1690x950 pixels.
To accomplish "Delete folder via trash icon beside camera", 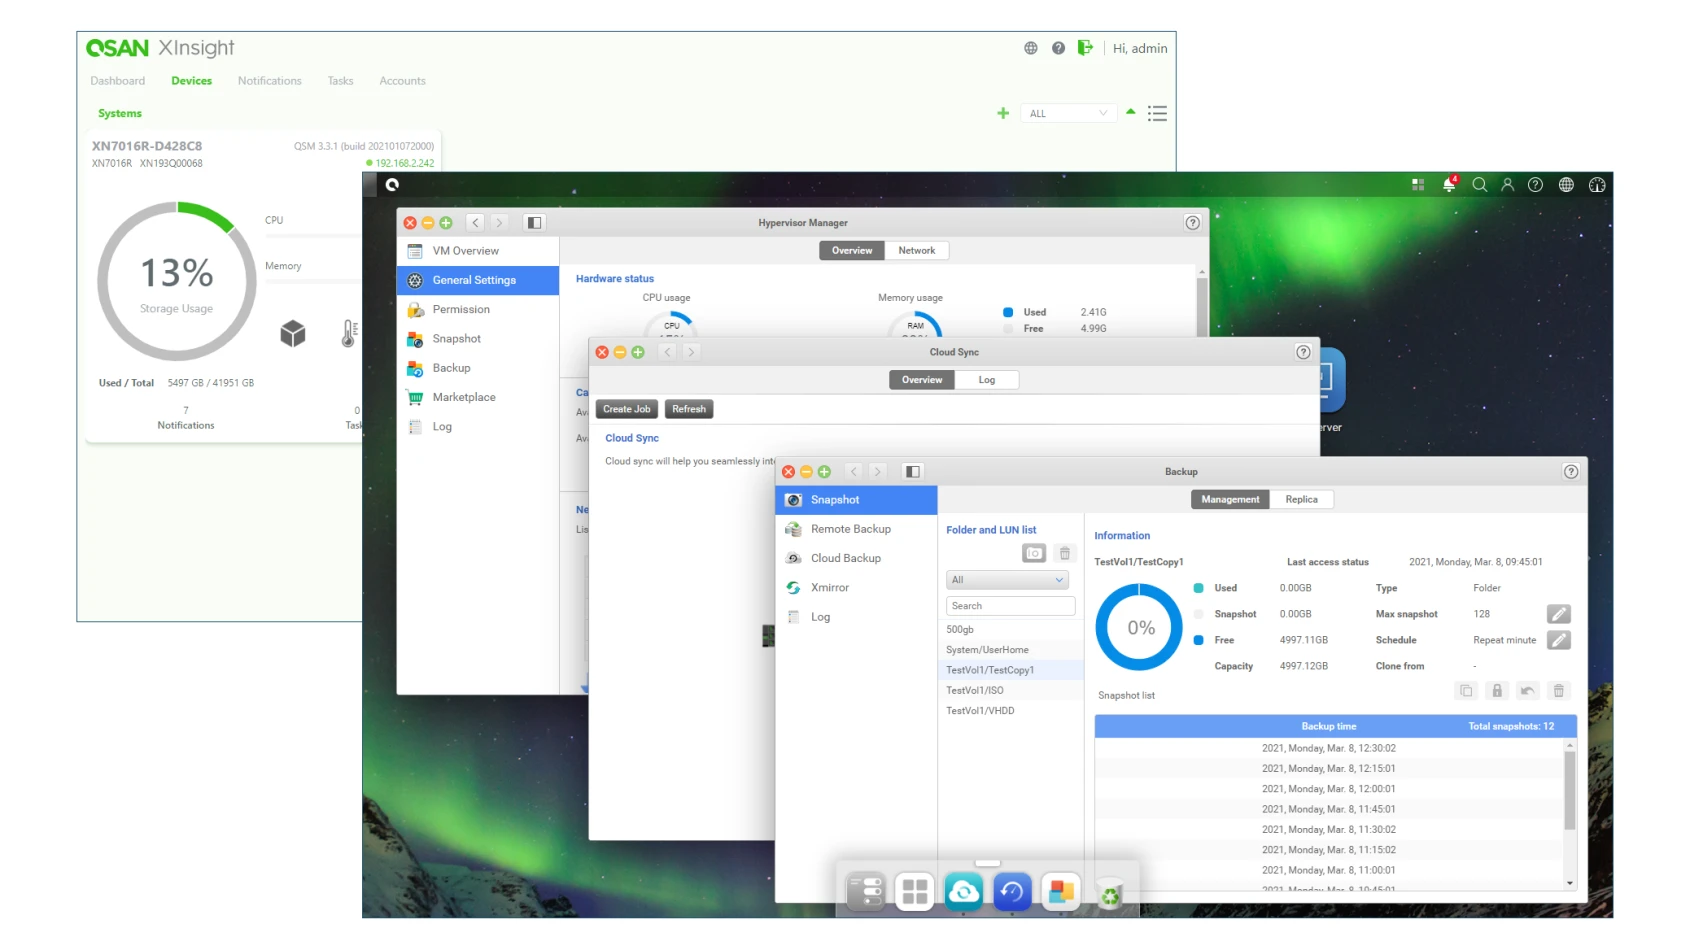I will (x=1065, y=553).
